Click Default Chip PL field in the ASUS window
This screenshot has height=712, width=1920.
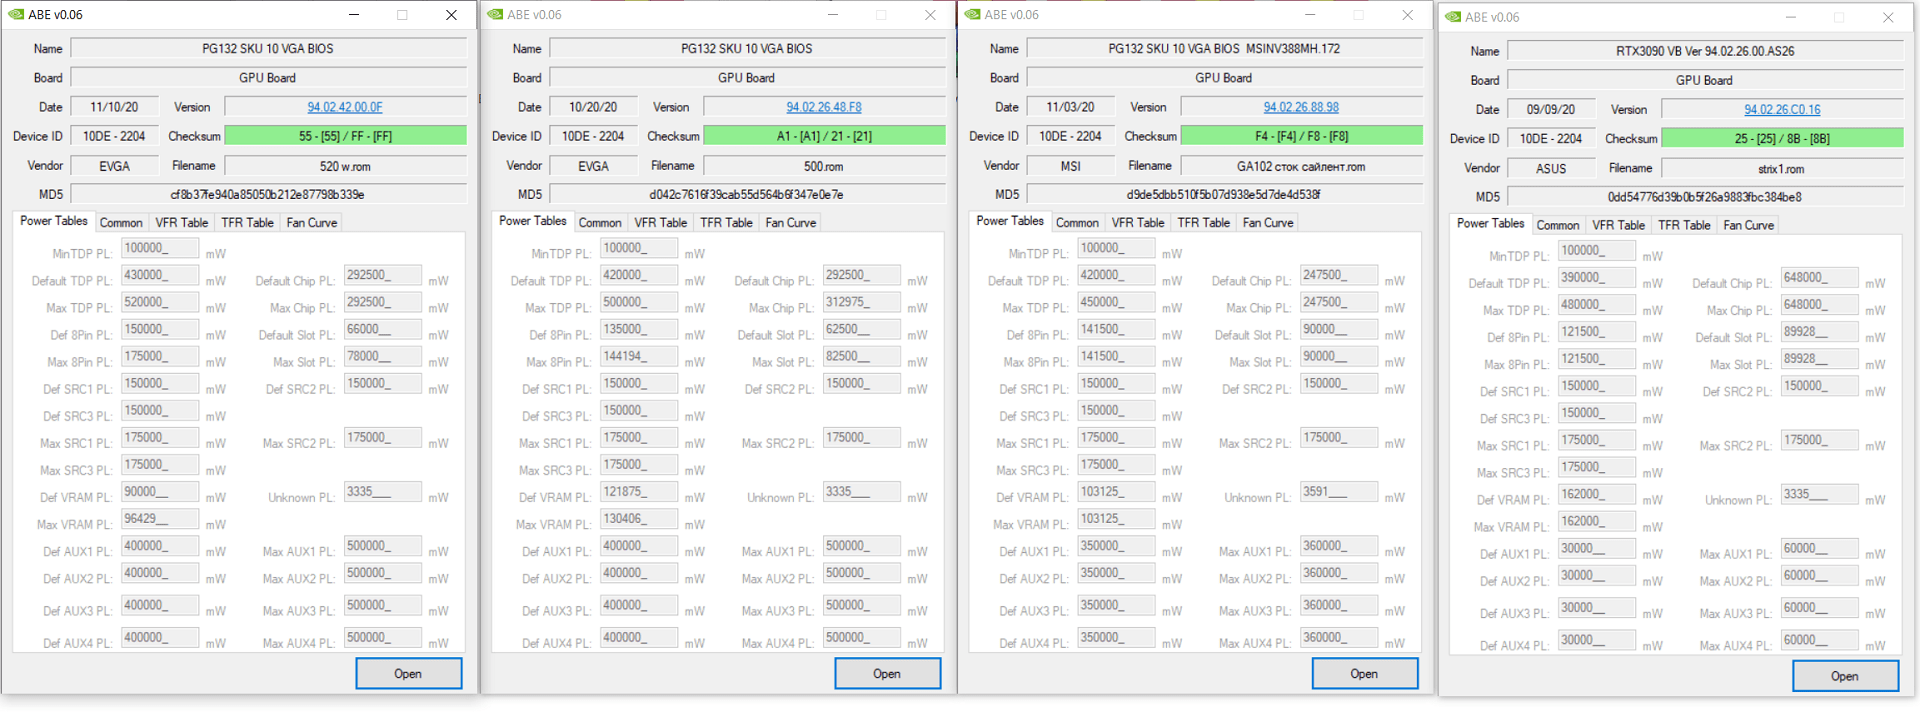click(x=1819, y=278)
